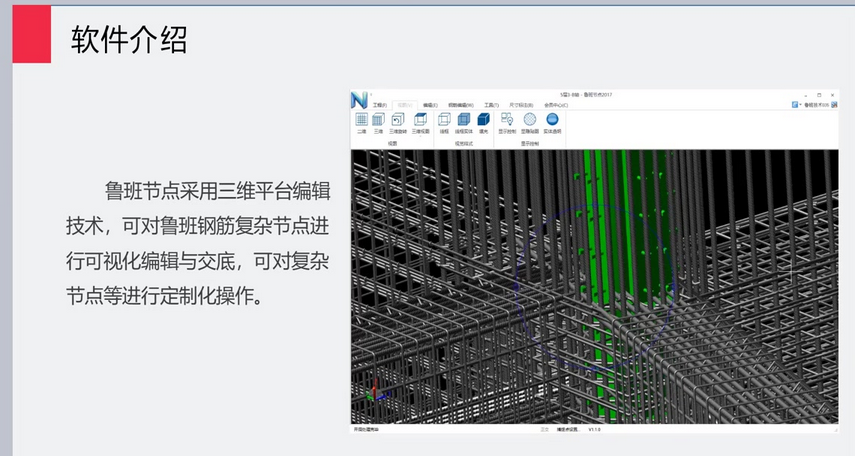
Task: Open the 工程(F) menu tab
Action: pyautogui.click(x=380, y=105)
